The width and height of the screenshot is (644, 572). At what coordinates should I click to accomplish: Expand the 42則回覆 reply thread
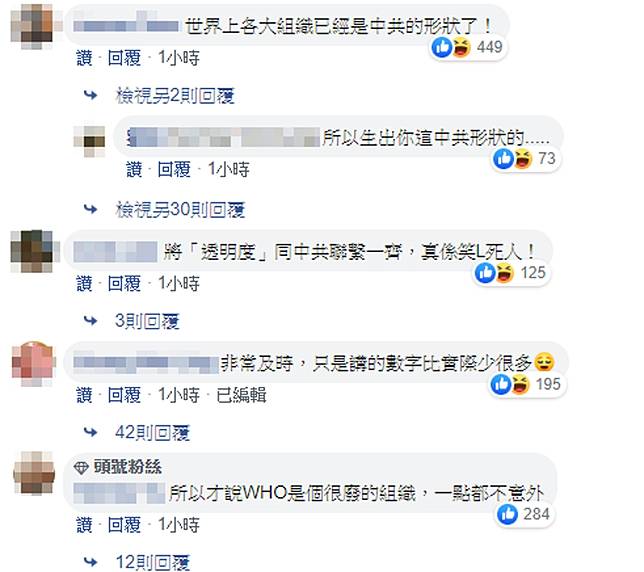click(152, 432)
